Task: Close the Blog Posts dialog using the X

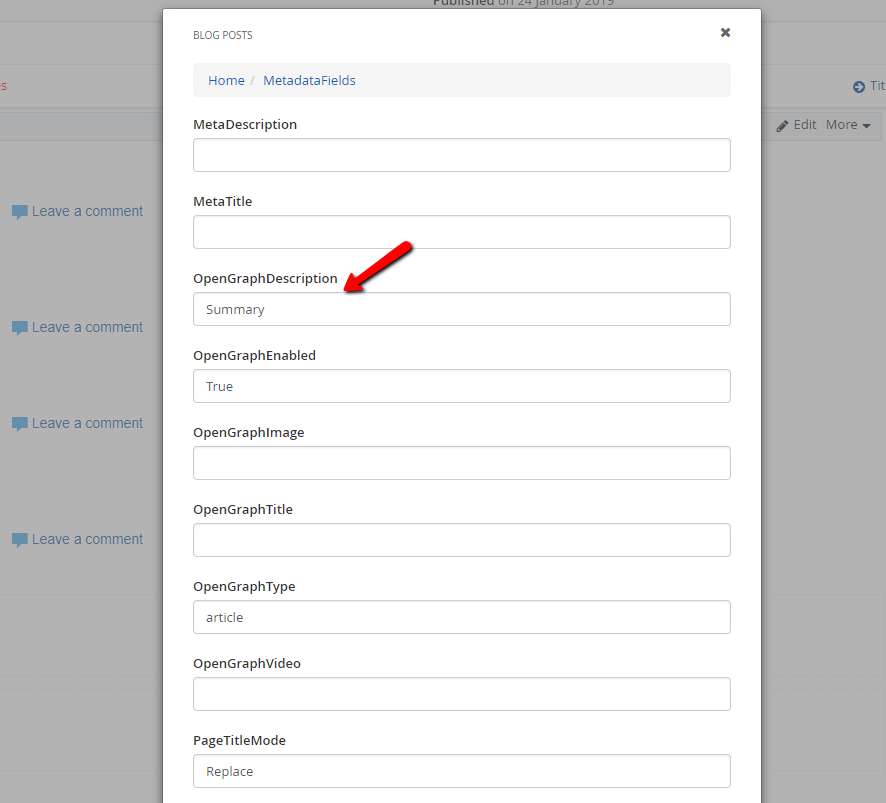Action: tap(725, 32)
